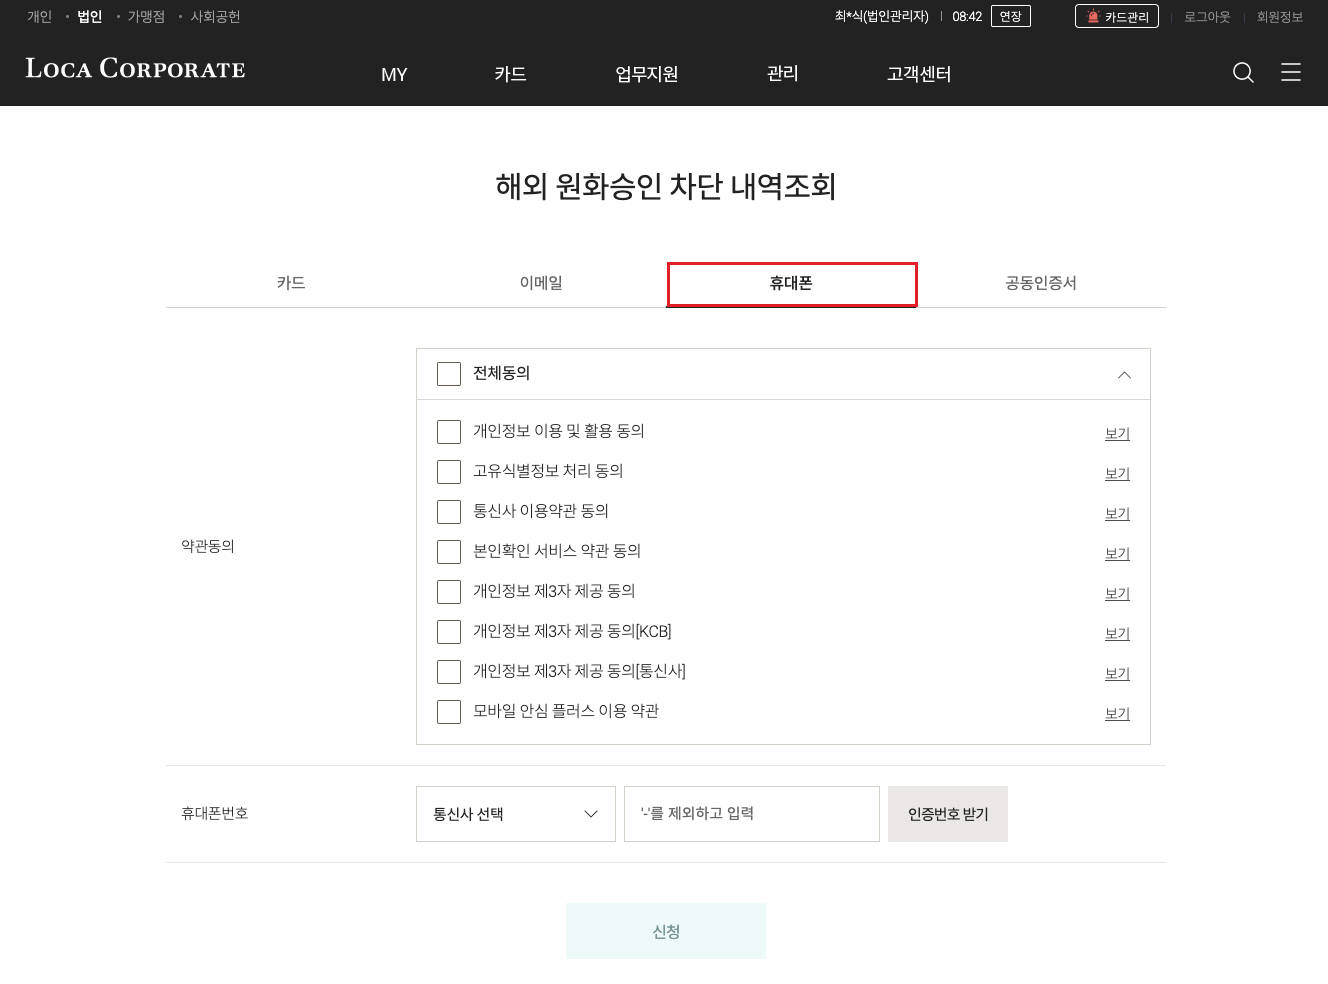Open the hamburger menu icon
1328x984 pixels.
pos(1291,72)
